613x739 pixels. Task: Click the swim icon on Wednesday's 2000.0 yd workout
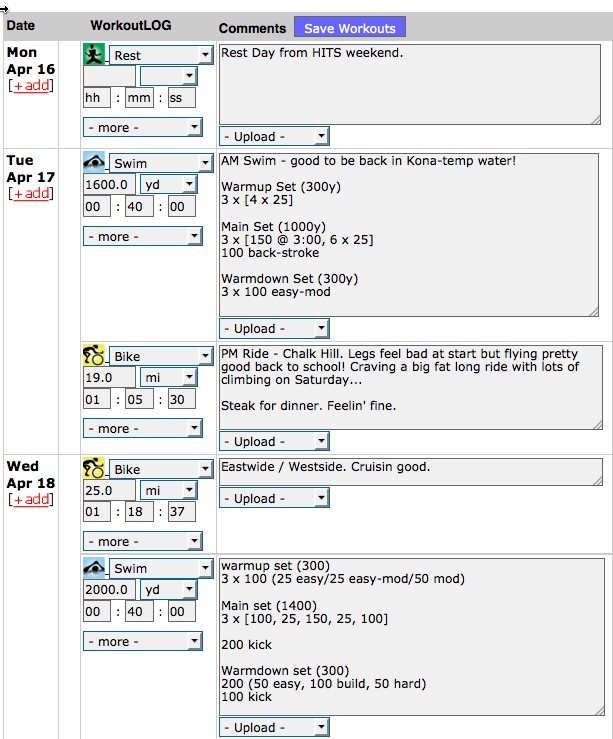pyautogui.click(x=94, y=567)
